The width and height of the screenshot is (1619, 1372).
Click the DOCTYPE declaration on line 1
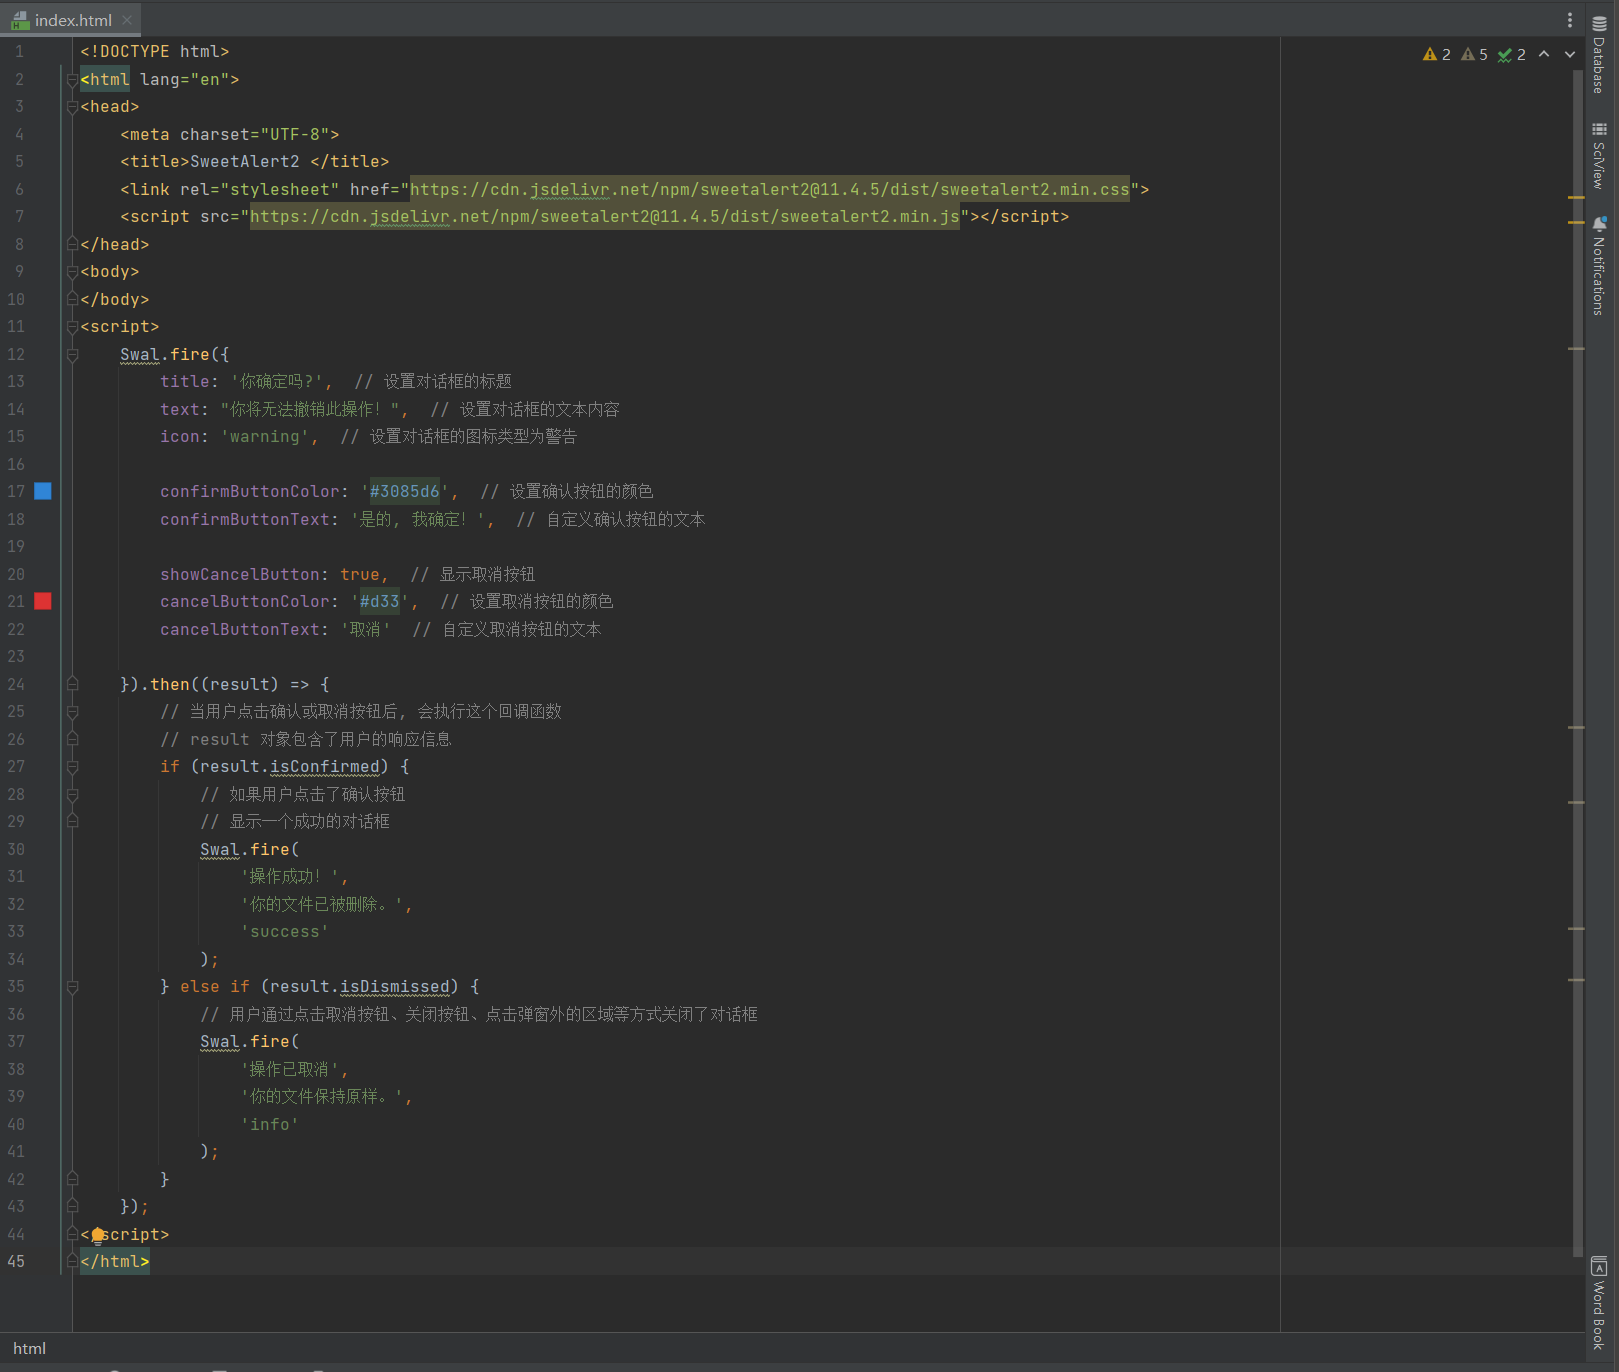click(x=155, y=51)
